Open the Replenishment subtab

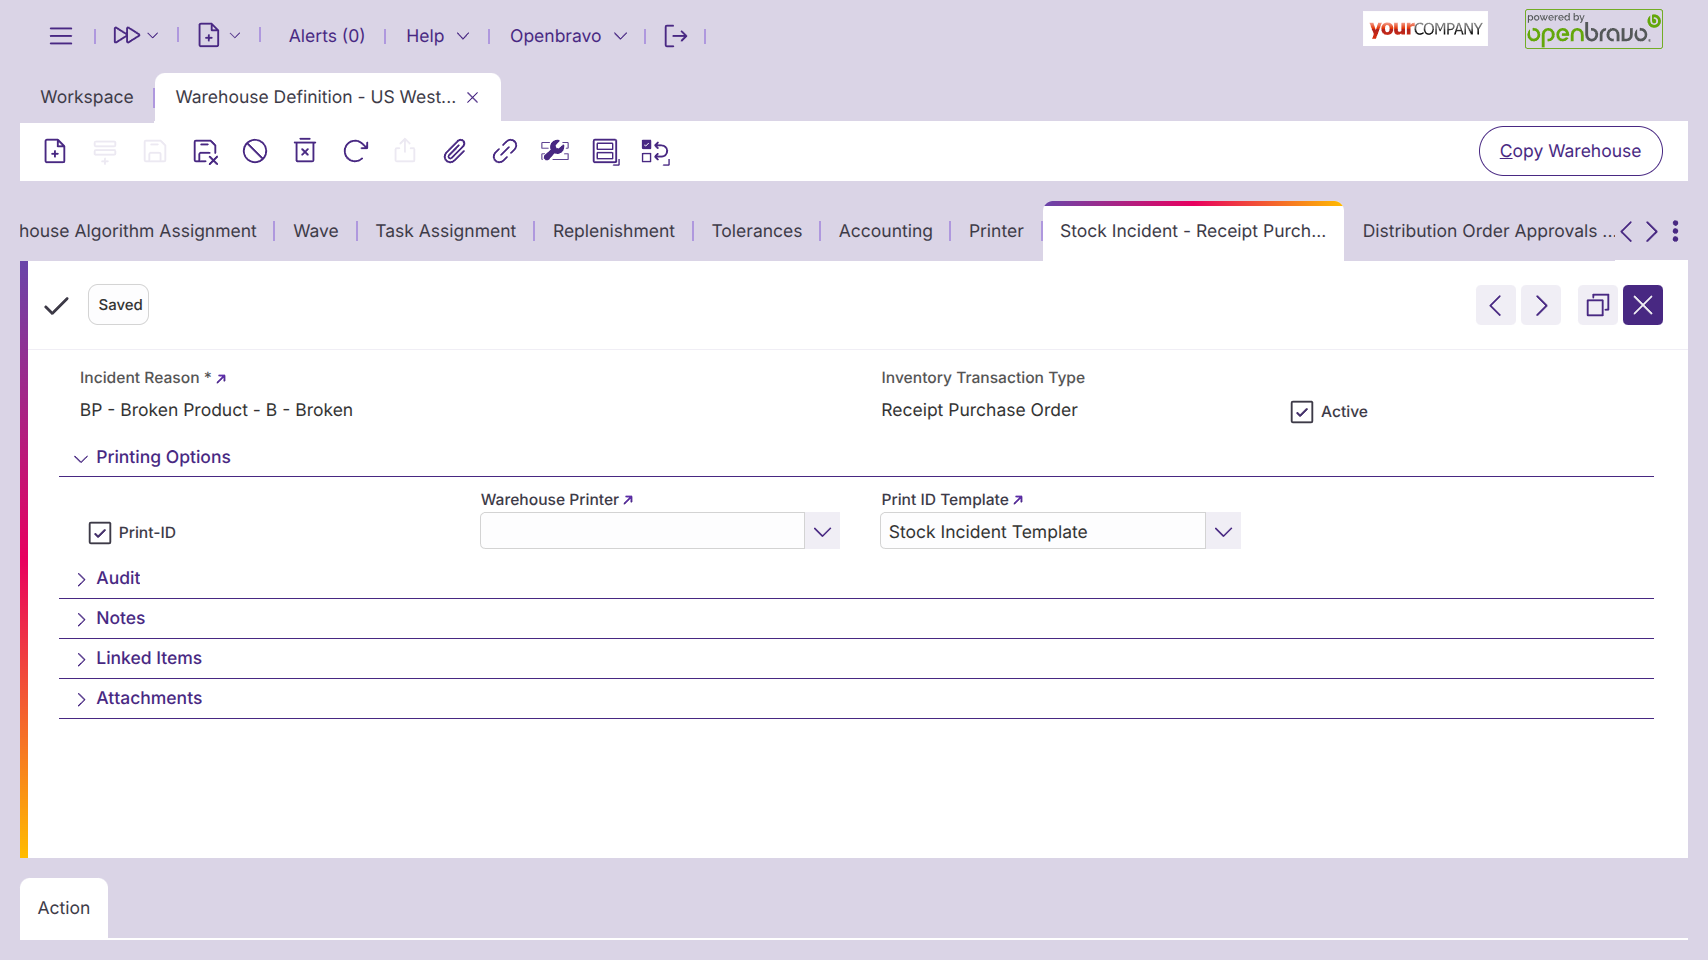click(x=614, y=231)
